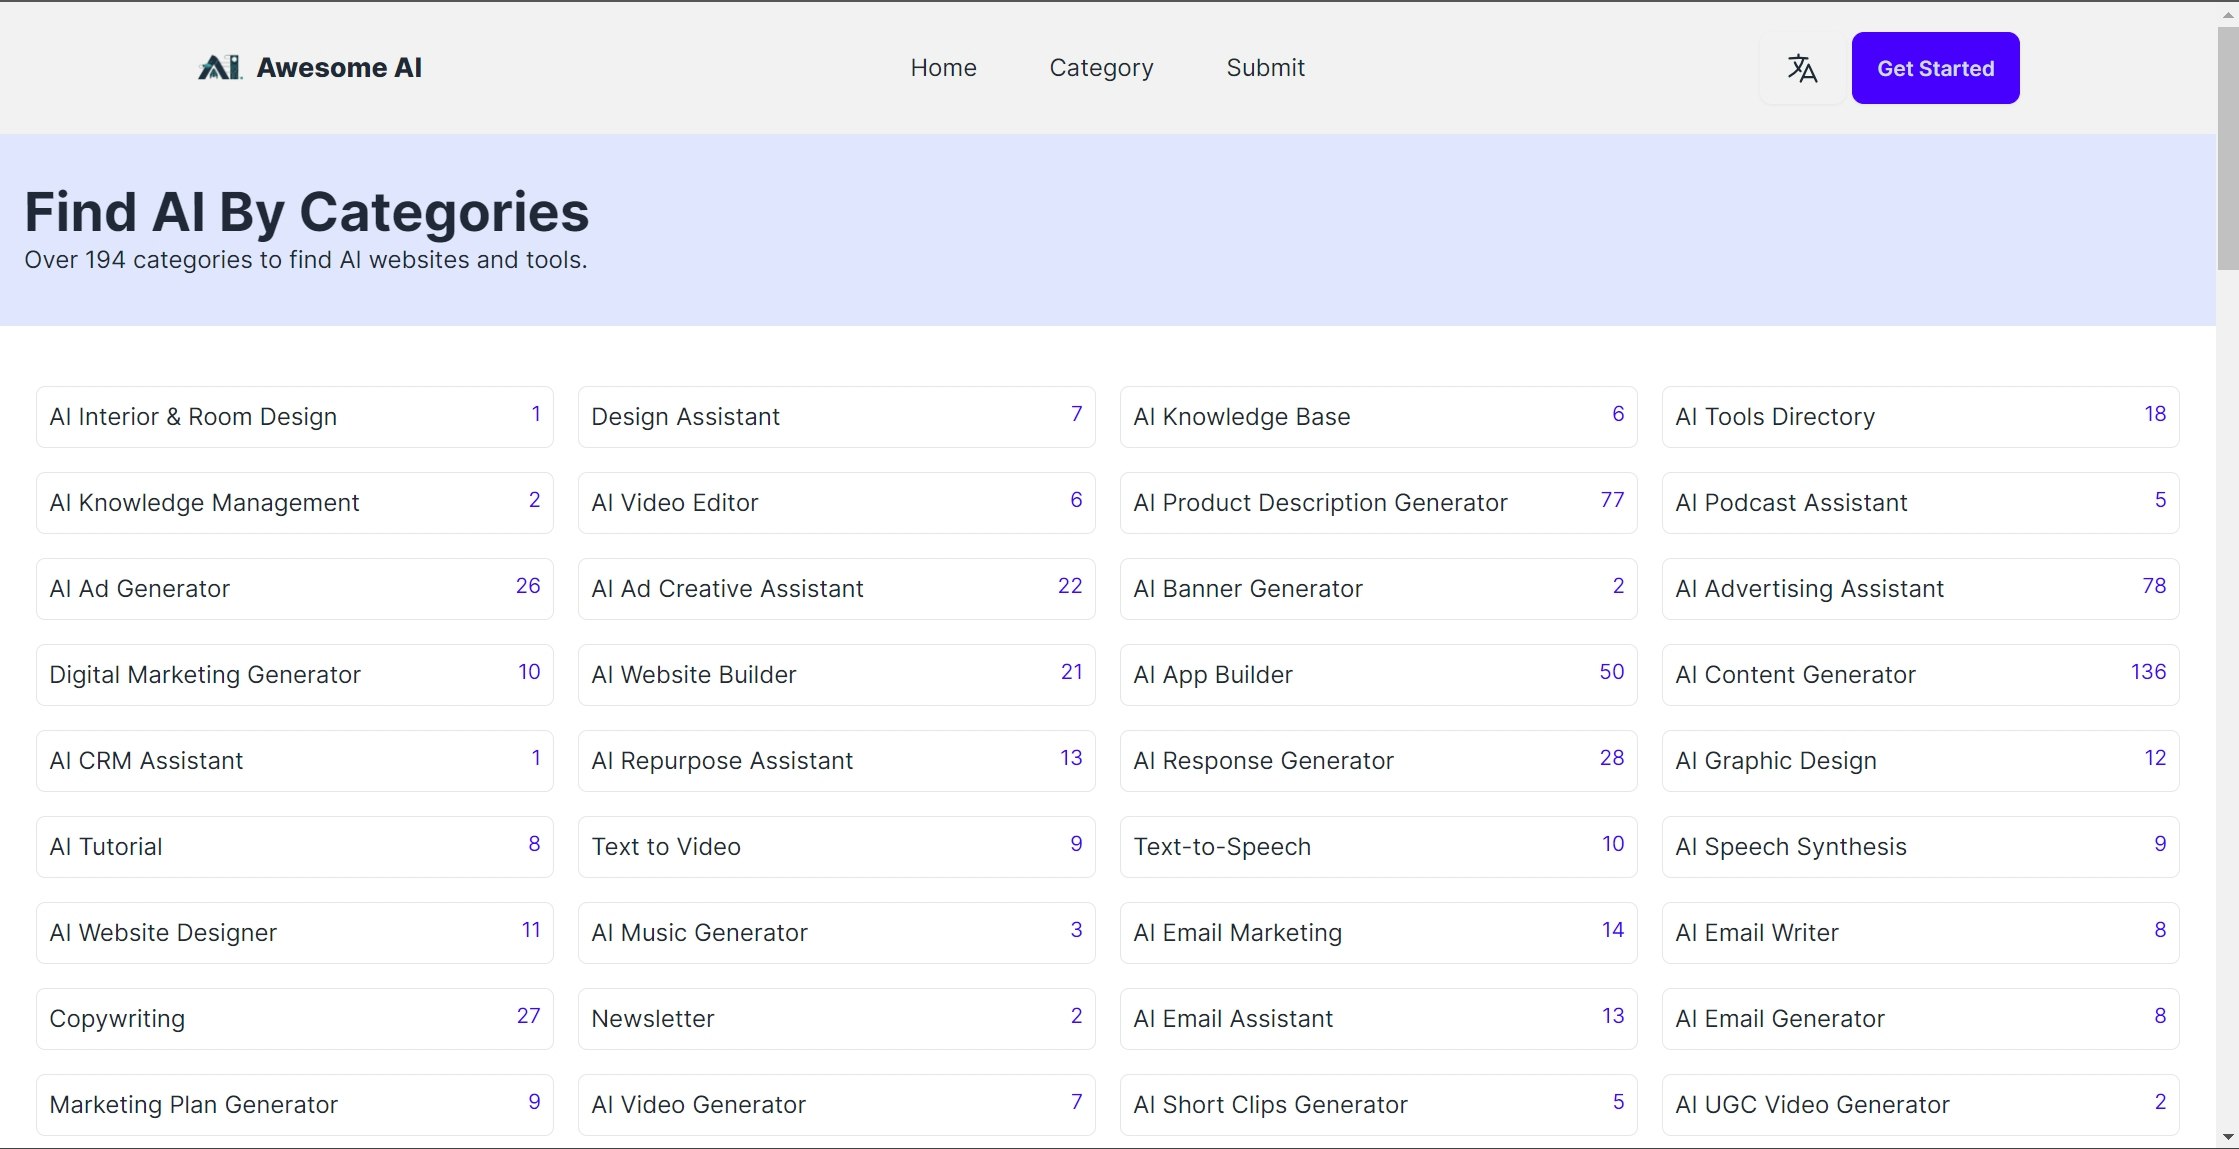The width and height of the screenshot is (2239, 1149).
Task: Go to the Home menu item
Action: coord(943,68)
